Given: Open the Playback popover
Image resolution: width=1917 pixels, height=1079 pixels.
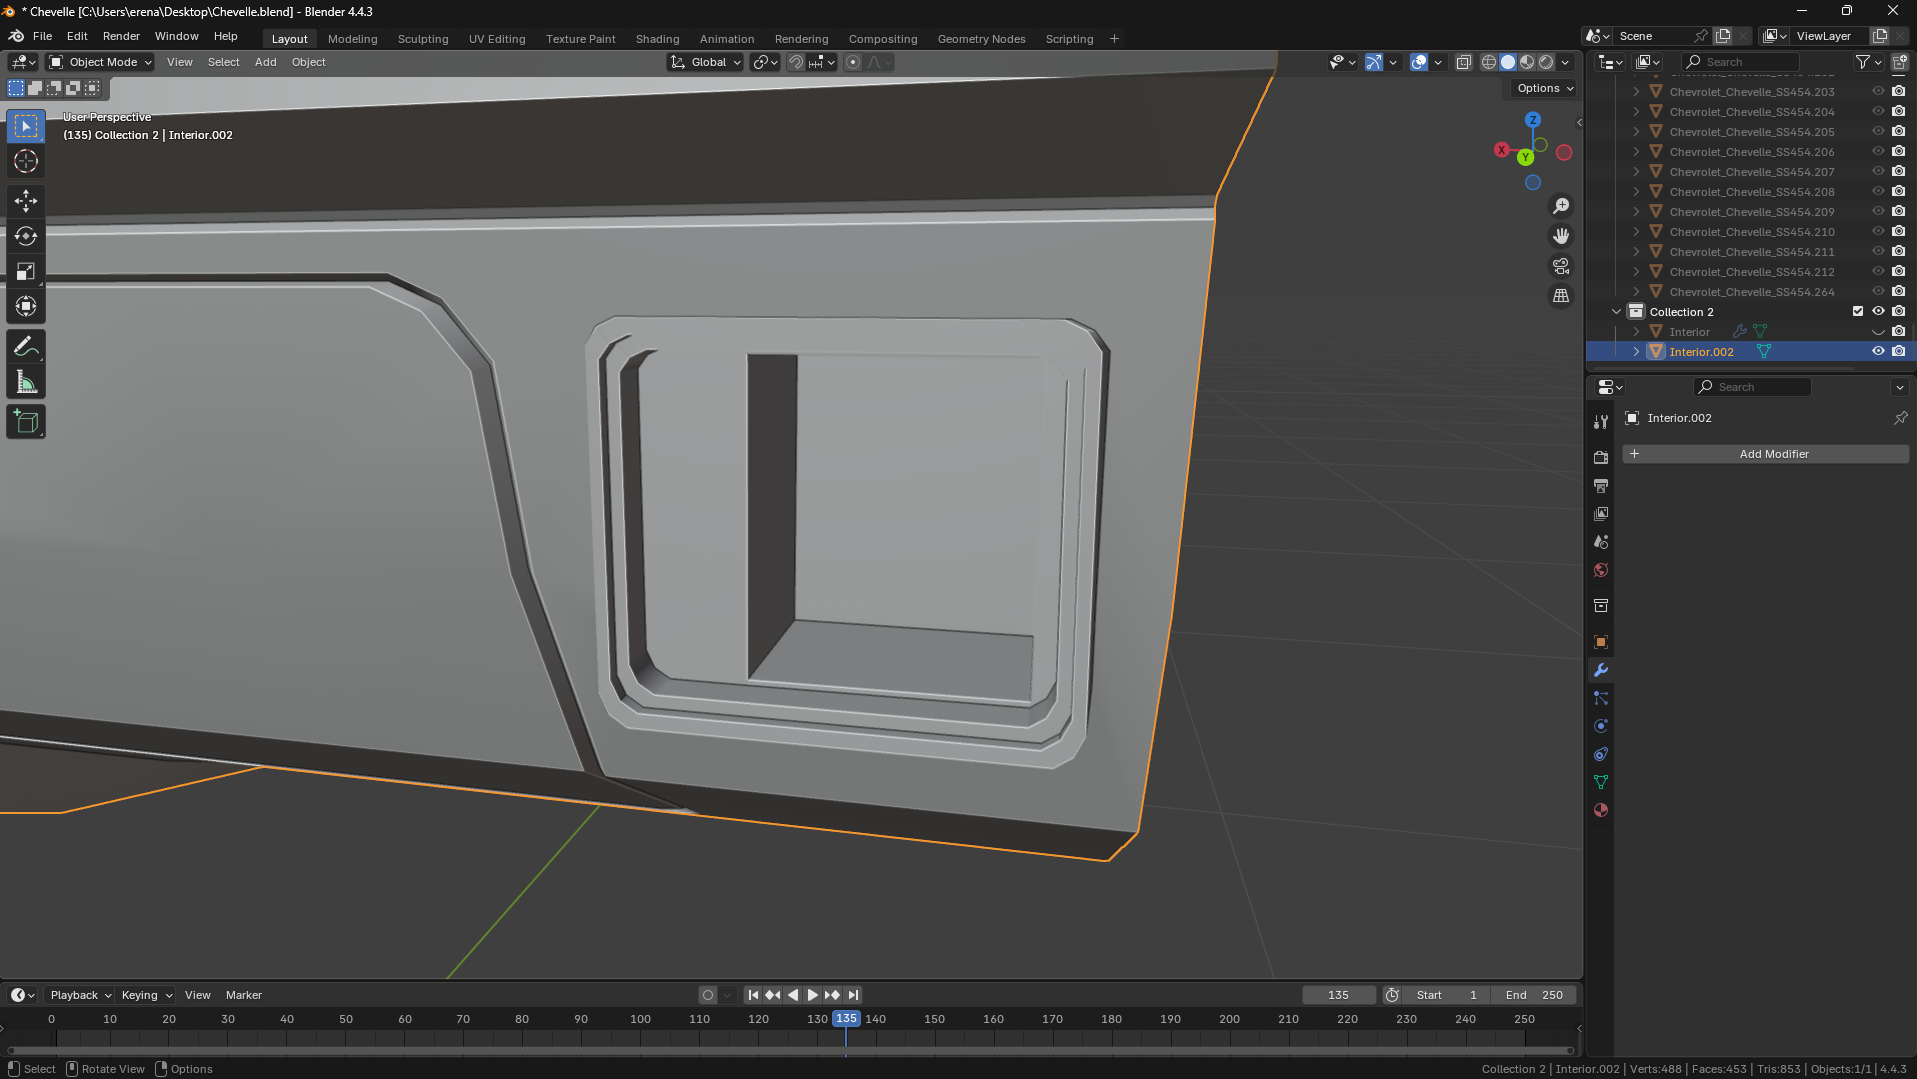Looking at the screenshot, I should pyautogui.click(x=80, y=995).
